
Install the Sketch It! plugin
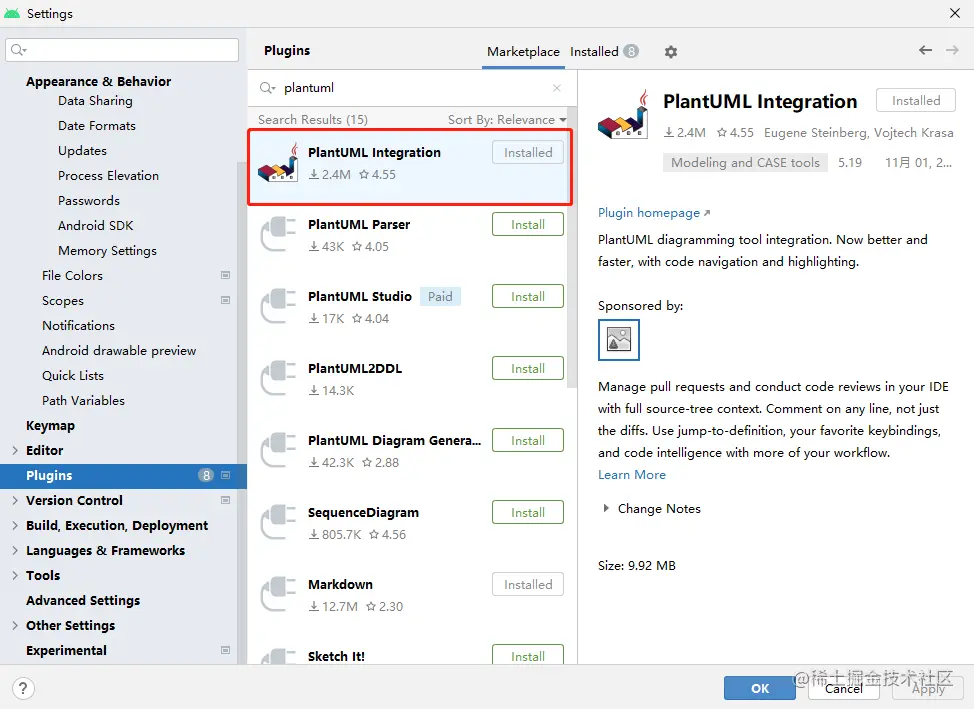528,655
